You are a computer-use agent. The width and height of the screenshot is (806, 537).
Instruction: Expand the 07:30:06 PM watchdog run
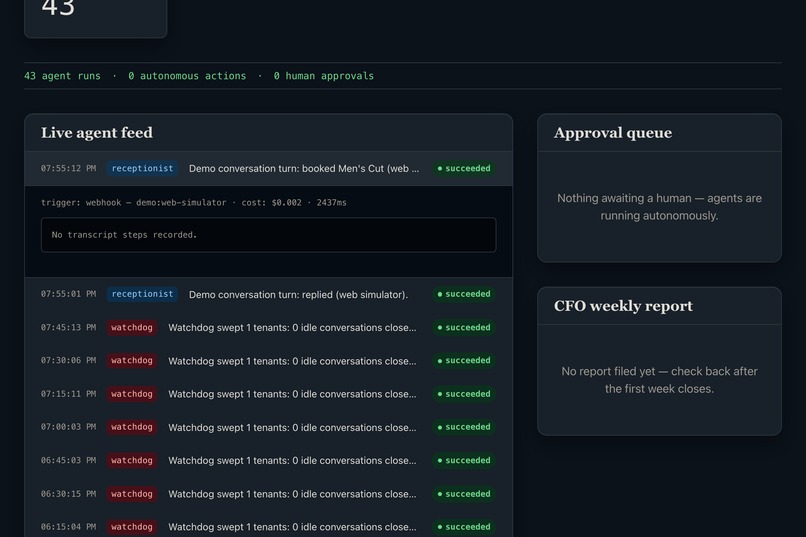click(x=268, y=361)
